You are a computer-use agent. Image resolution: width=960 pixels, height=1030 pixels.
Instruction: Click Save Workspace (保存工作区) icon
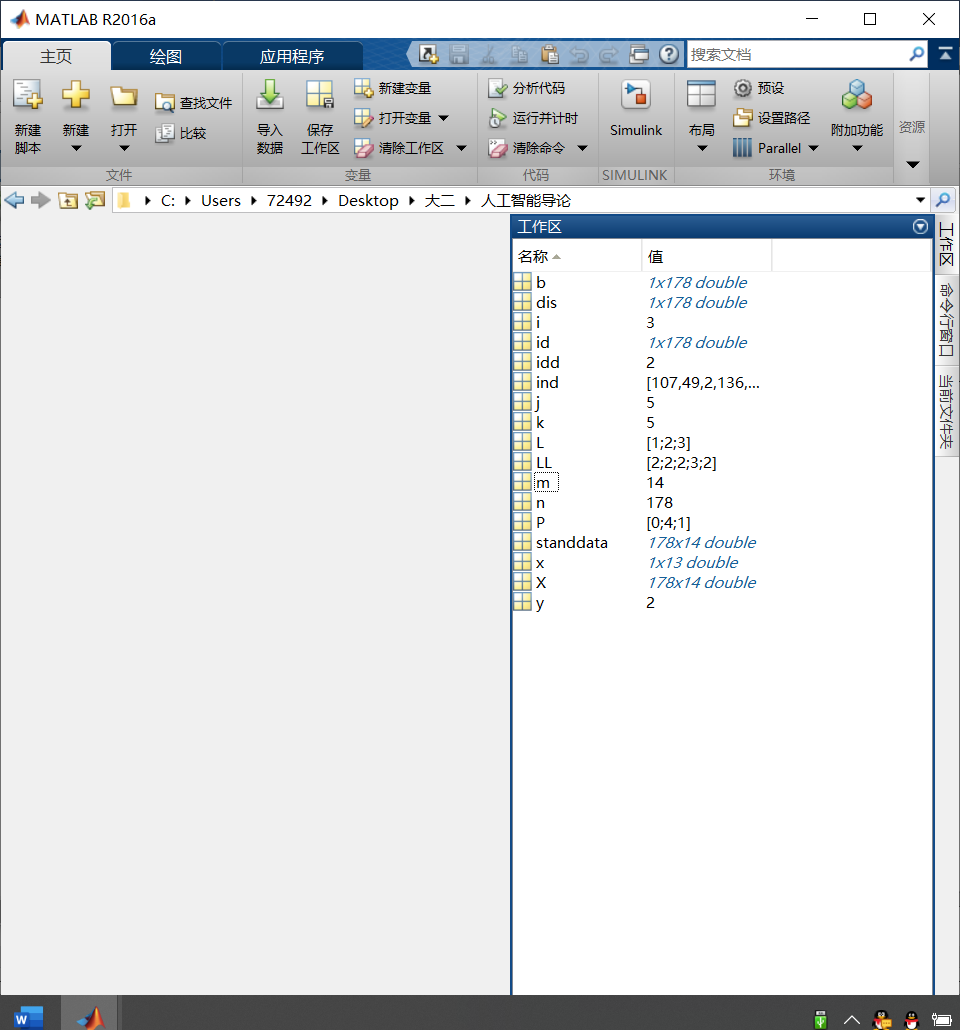point(320,95)
